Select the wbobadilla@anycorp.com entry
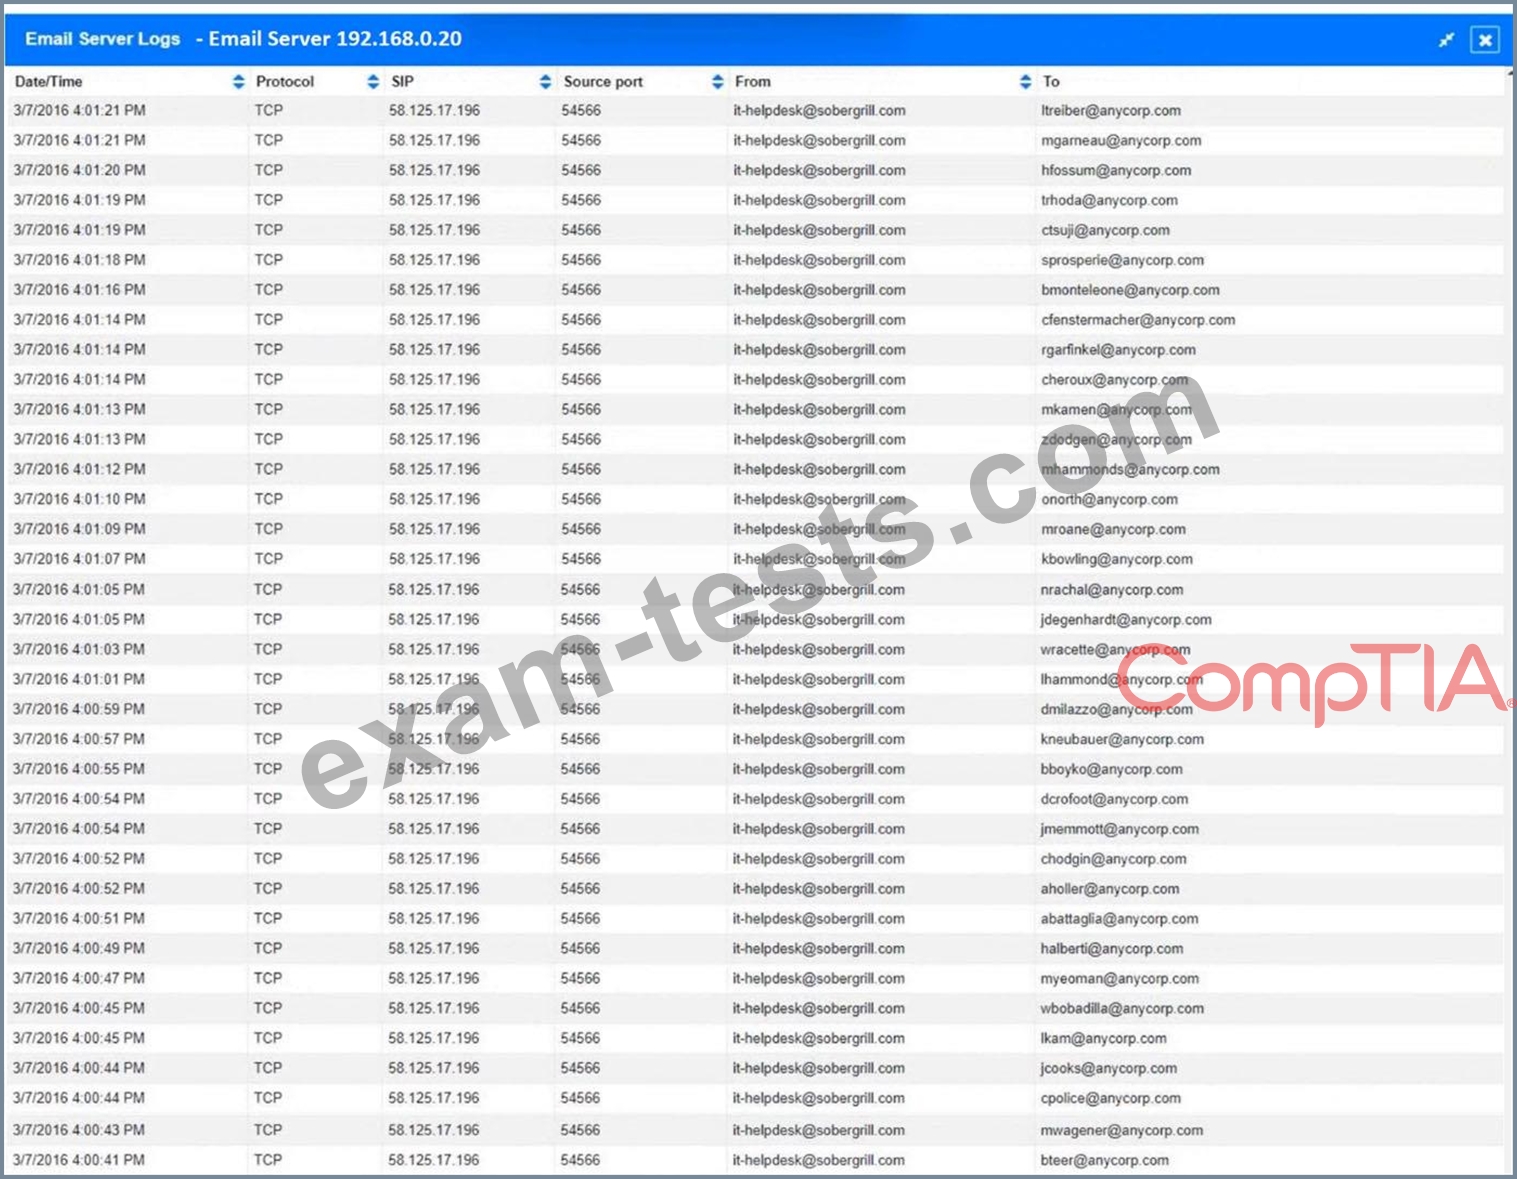The height and width of the screenshot is (1179, 1517). pos(1121,1008)
